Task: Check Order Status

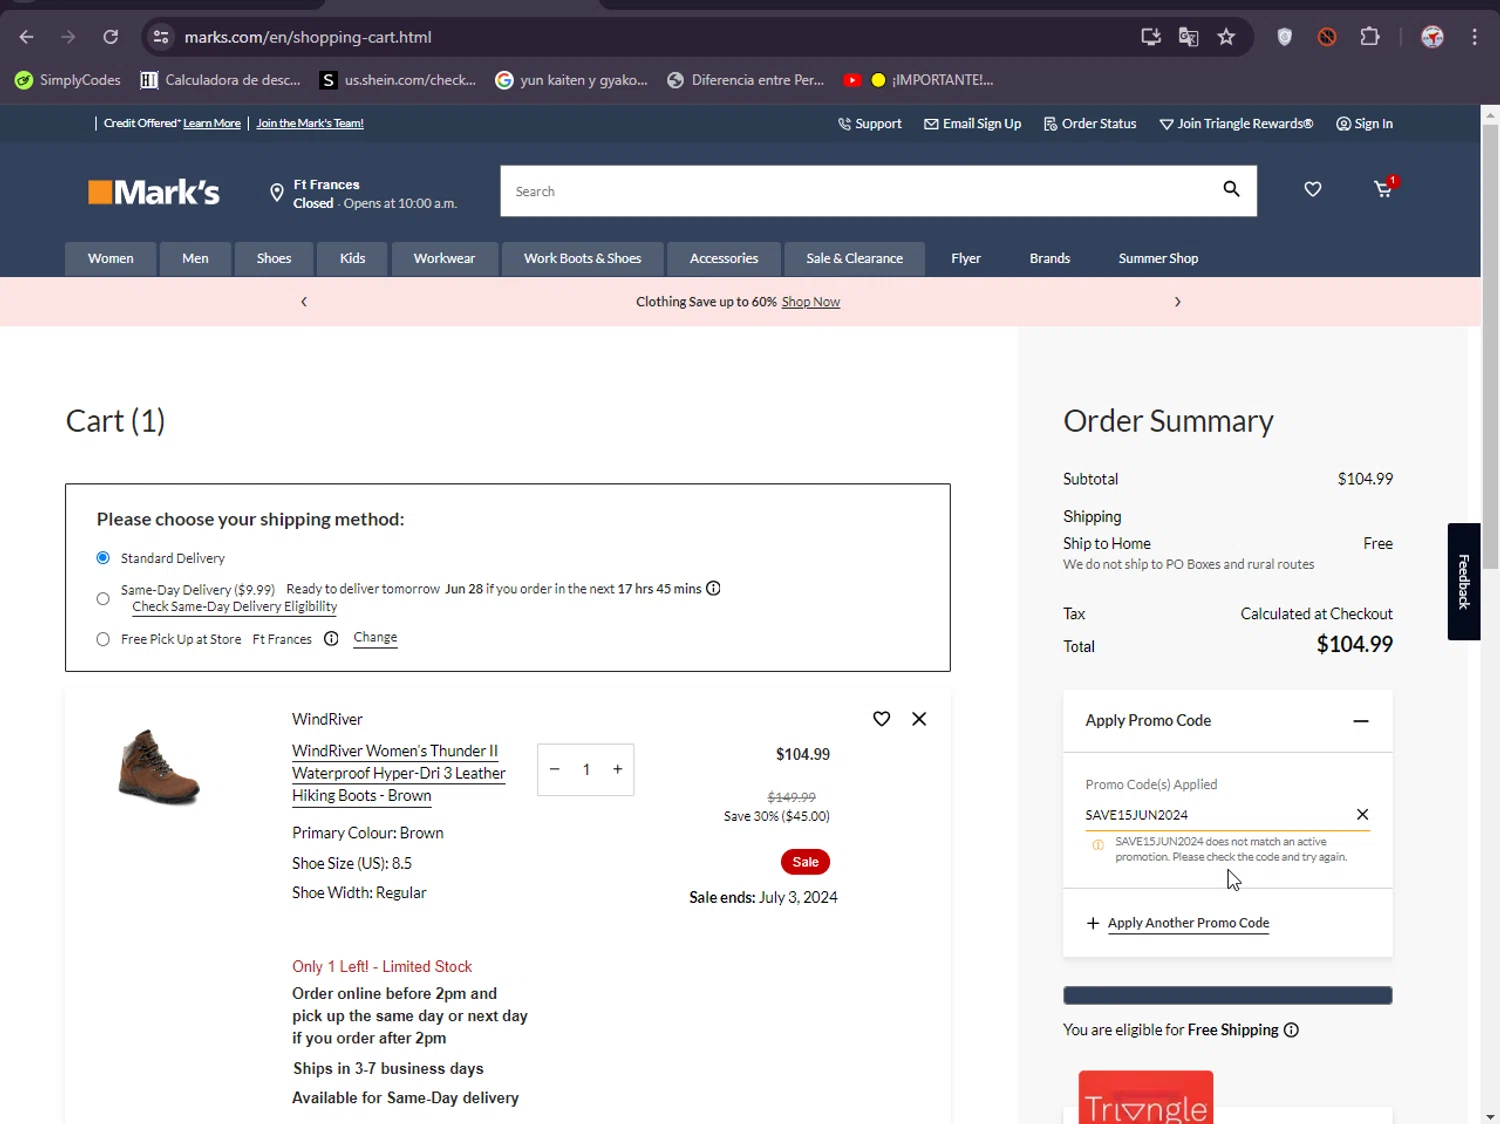Action: point(1090,124)
